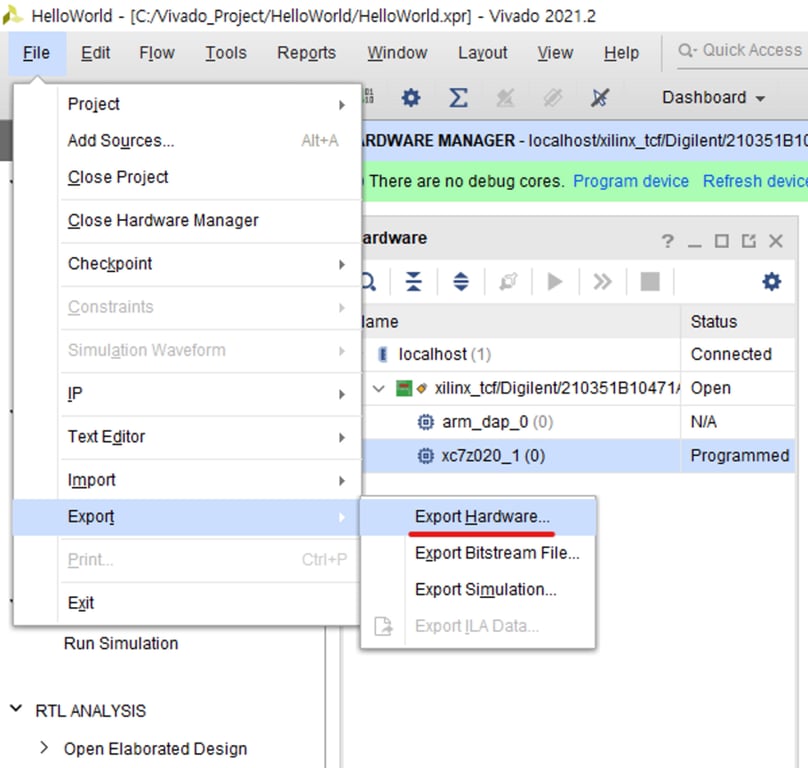Screen dimensions: 808x768
Task: Open the Window menu
Action: click(397, 53)
